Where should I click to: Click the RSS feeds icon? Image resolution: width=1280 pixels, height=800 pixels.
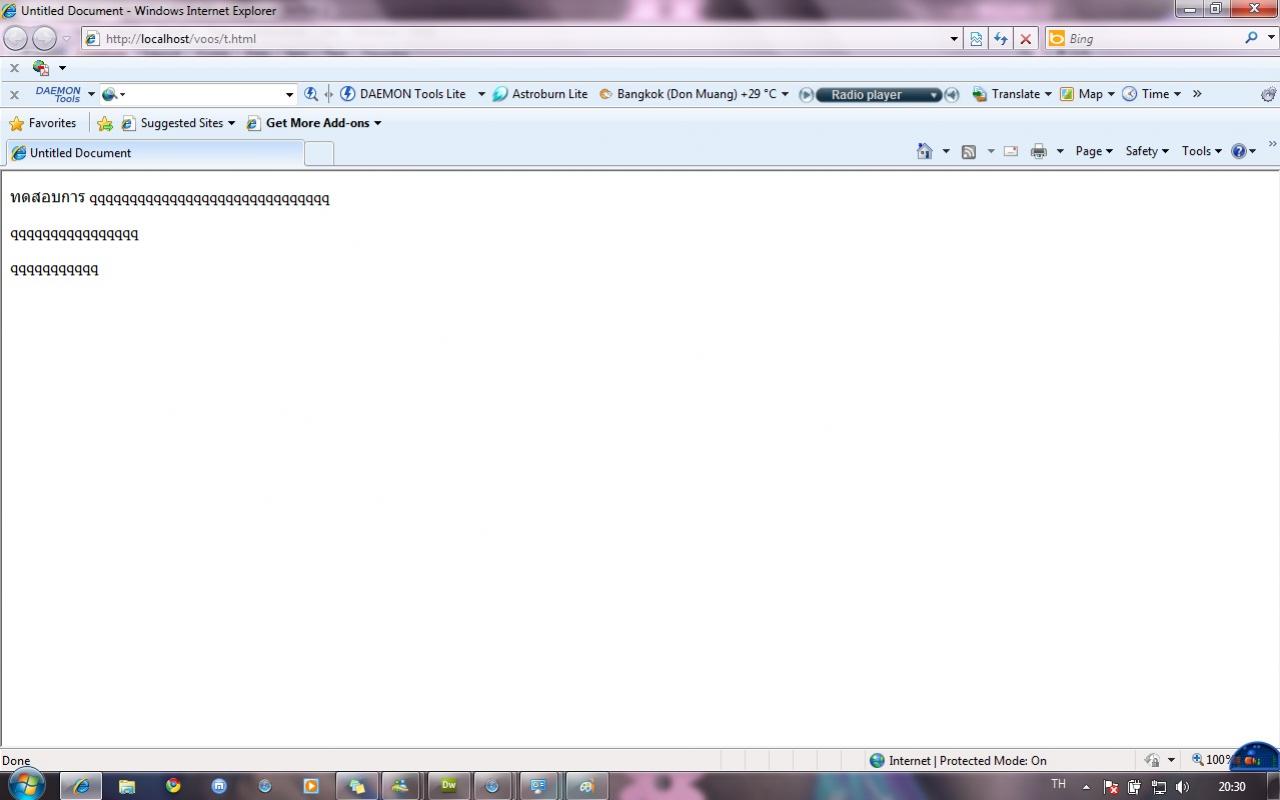968,151
